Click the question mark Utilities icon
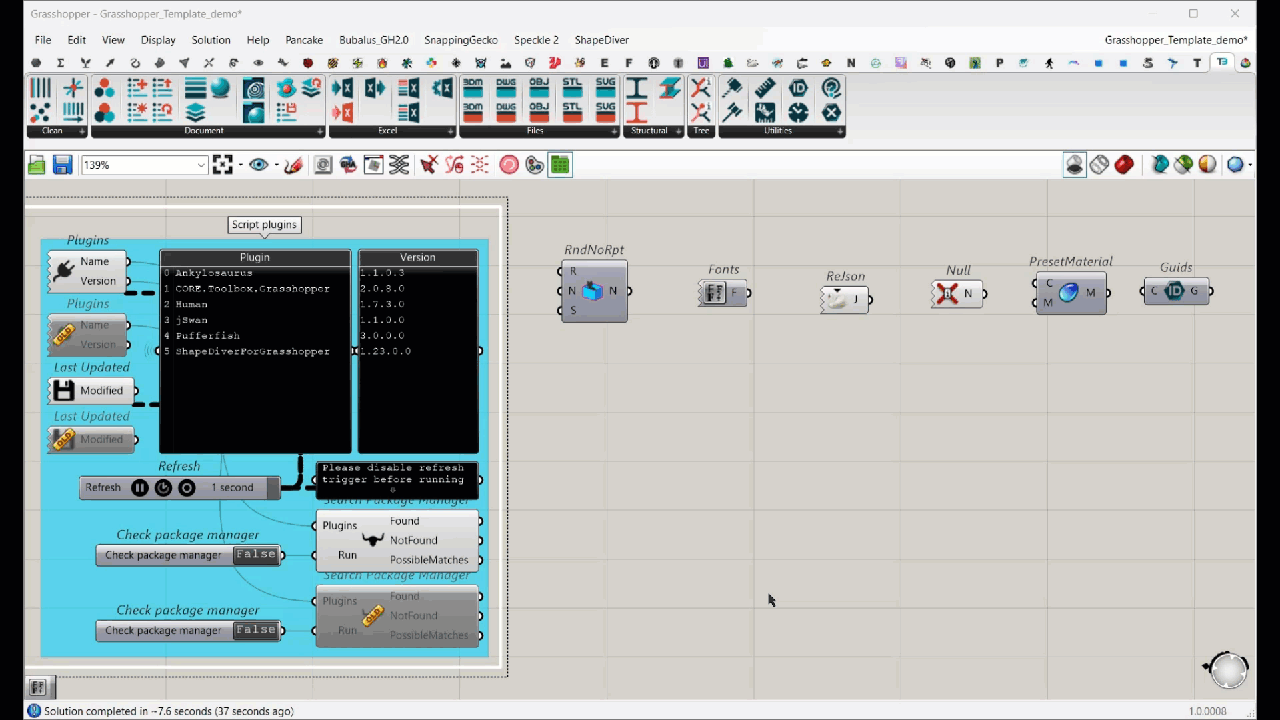 (x=831, y=88)
